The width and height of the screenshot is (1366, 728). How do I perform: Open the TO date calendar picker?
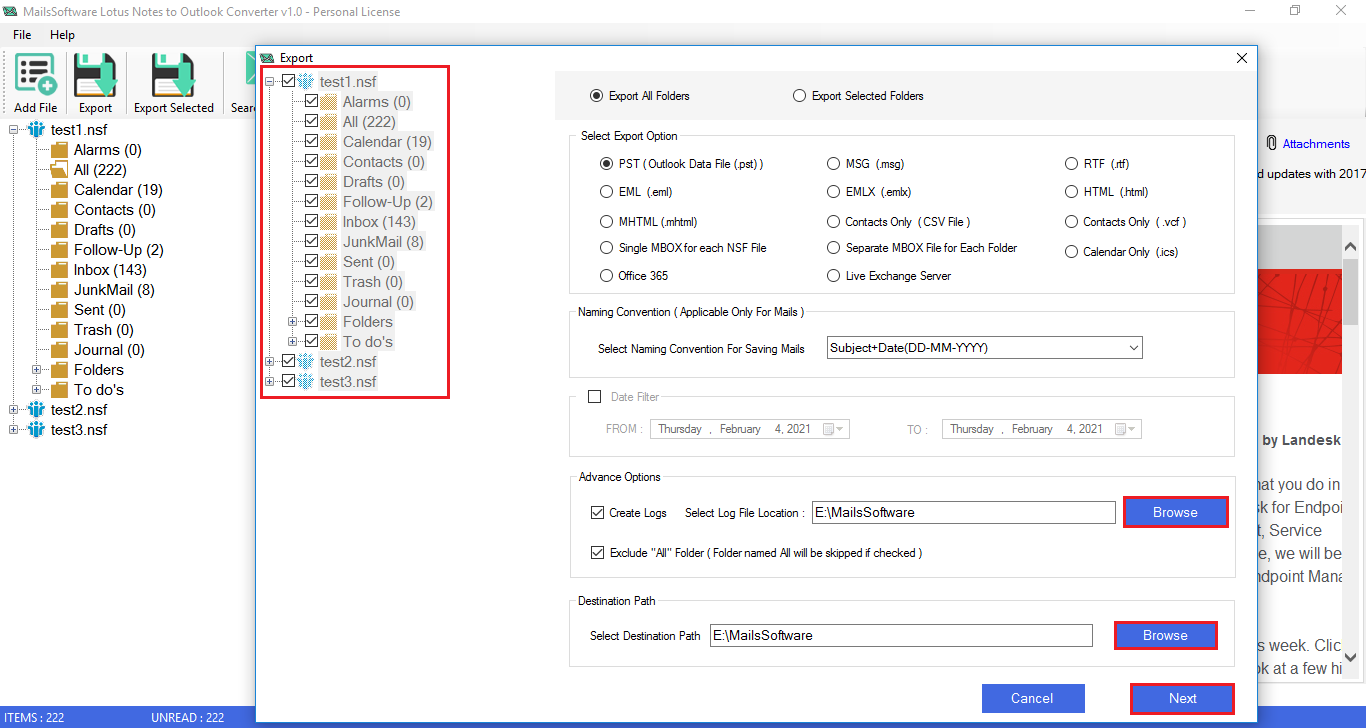click(1125, 429)
